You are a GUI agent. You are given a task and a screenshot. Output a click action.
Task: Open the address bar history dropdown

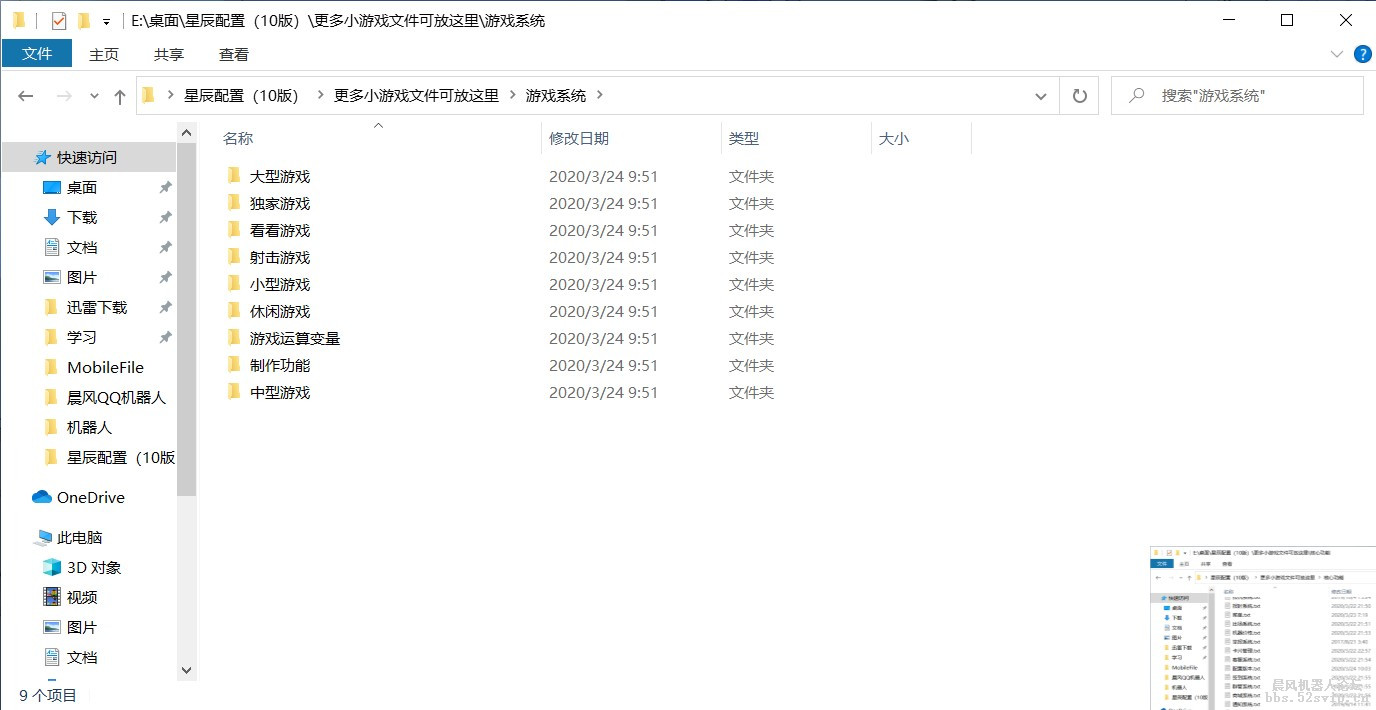click(x=1041, y=95)
